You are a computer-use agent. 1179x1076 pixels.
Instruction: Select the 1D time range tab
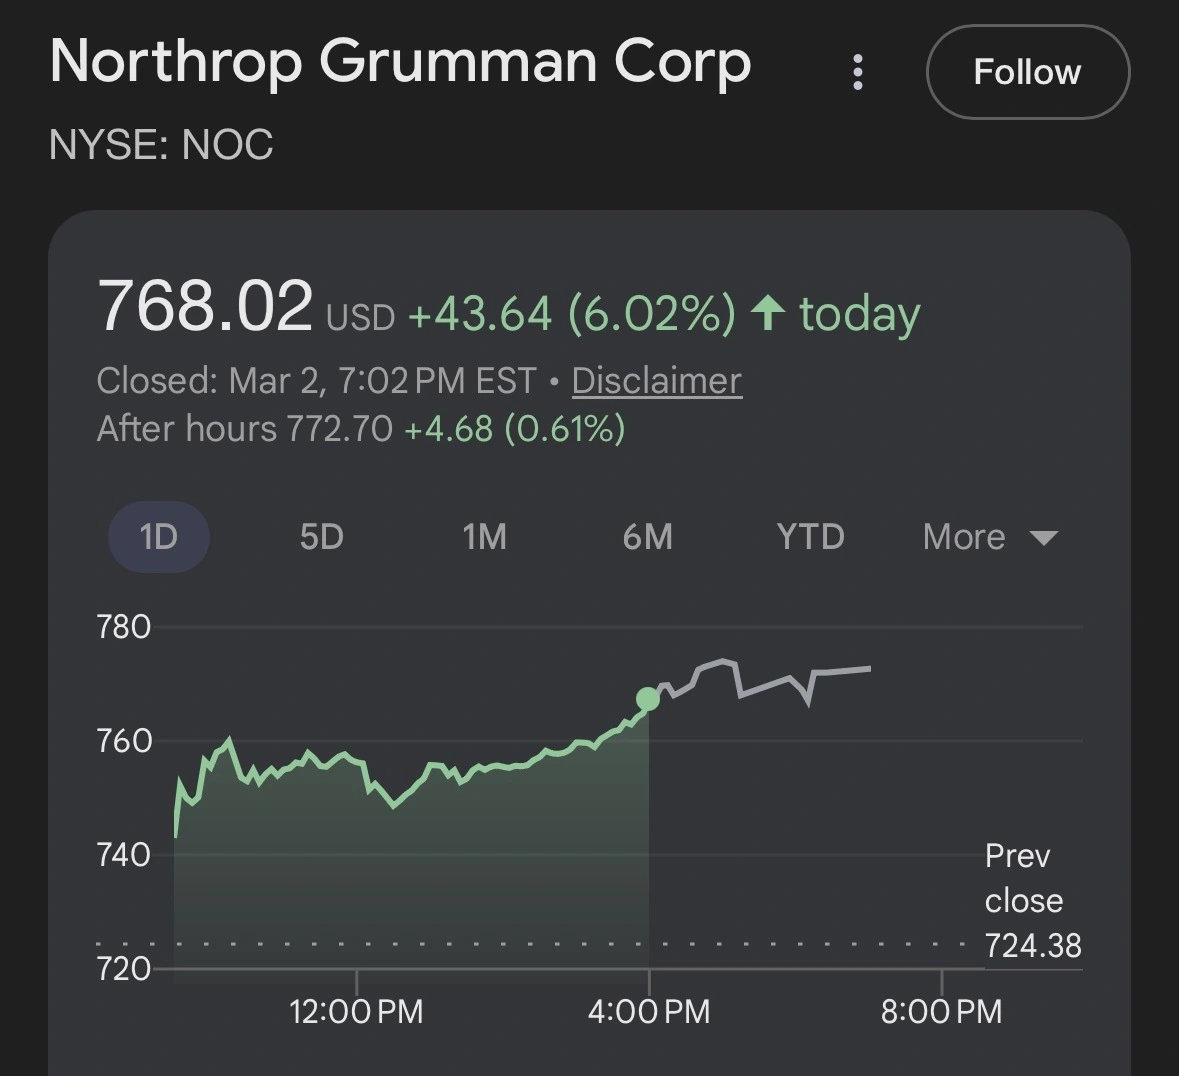tap(158, 537)
